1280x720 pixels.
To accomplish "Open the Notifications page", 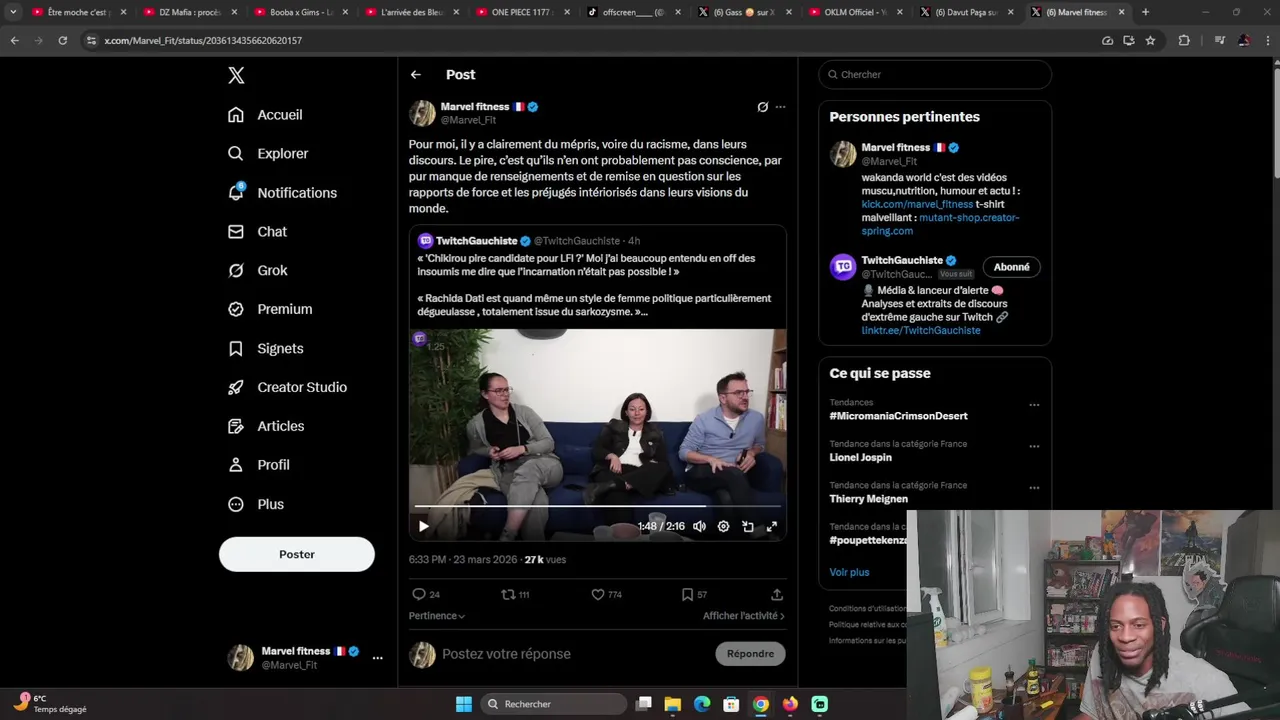I will [x=282, y=193].
